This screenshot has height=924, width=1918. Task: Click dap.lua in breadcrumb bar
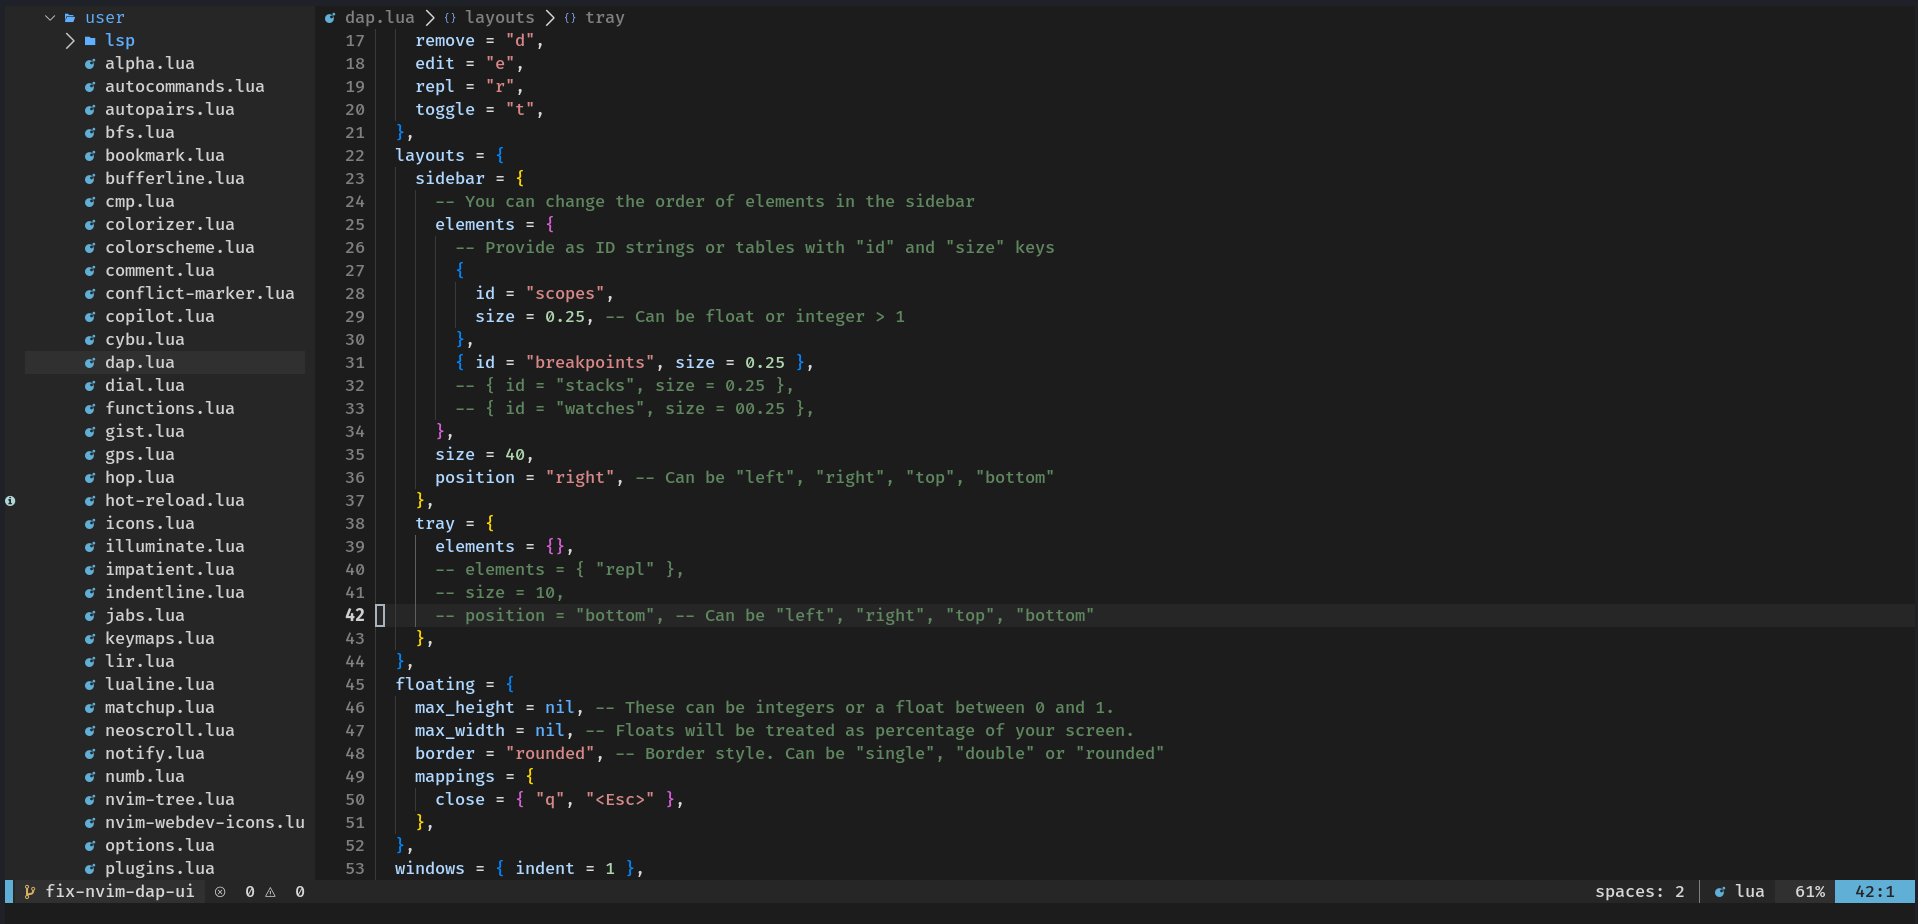(x=380, y=18)
